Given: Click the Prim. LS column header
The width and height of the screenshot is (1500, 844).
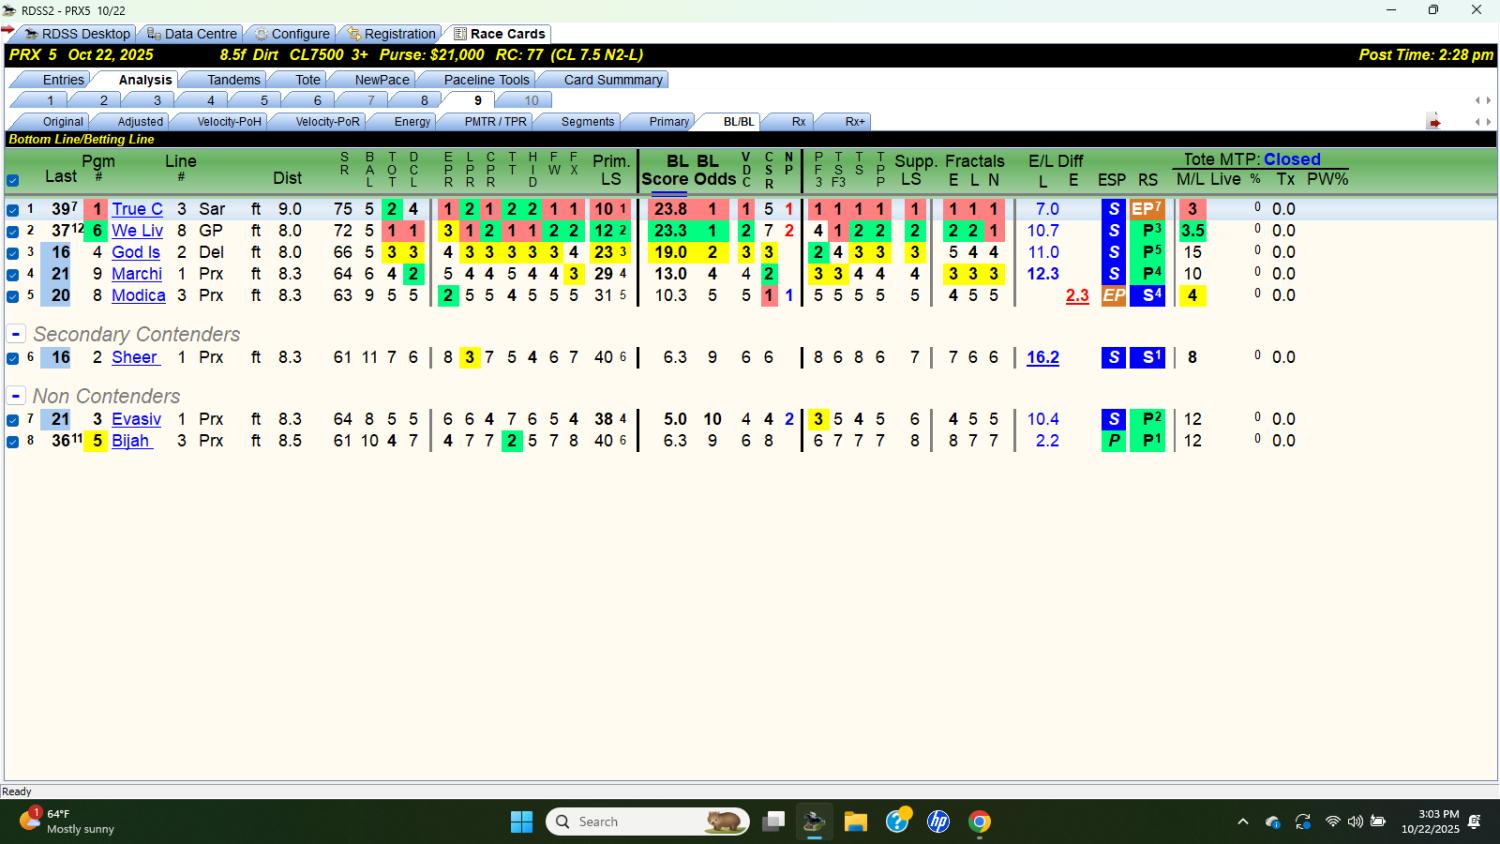Looking at the screenshot, I should point(611,170).
